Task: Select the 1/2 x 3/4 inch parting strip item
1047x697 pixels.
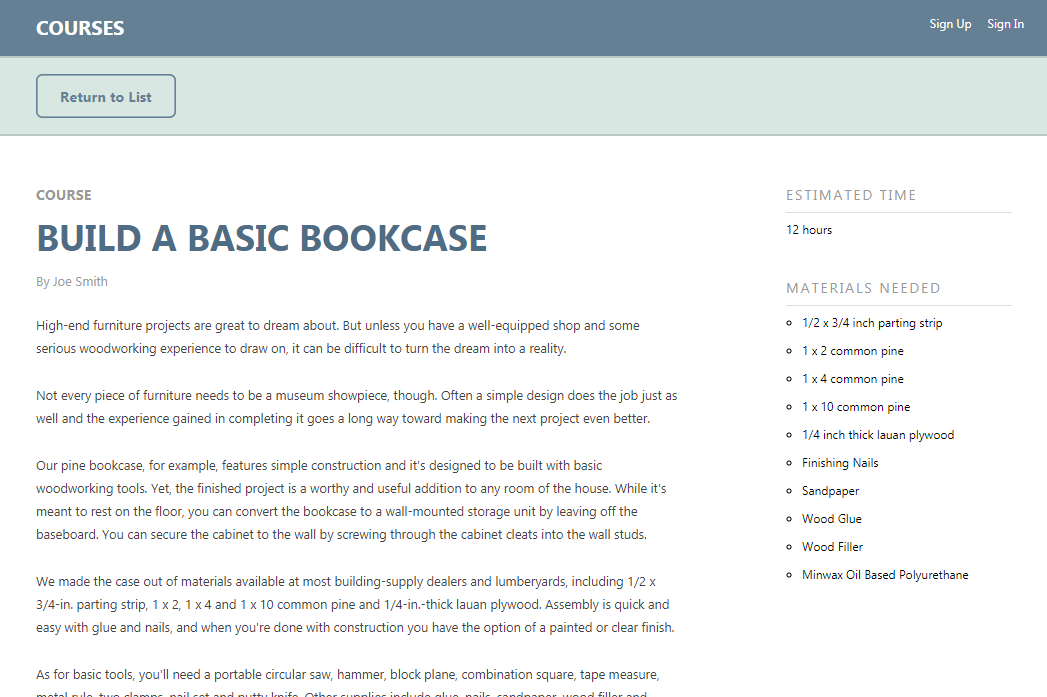Action: (872, 323)
